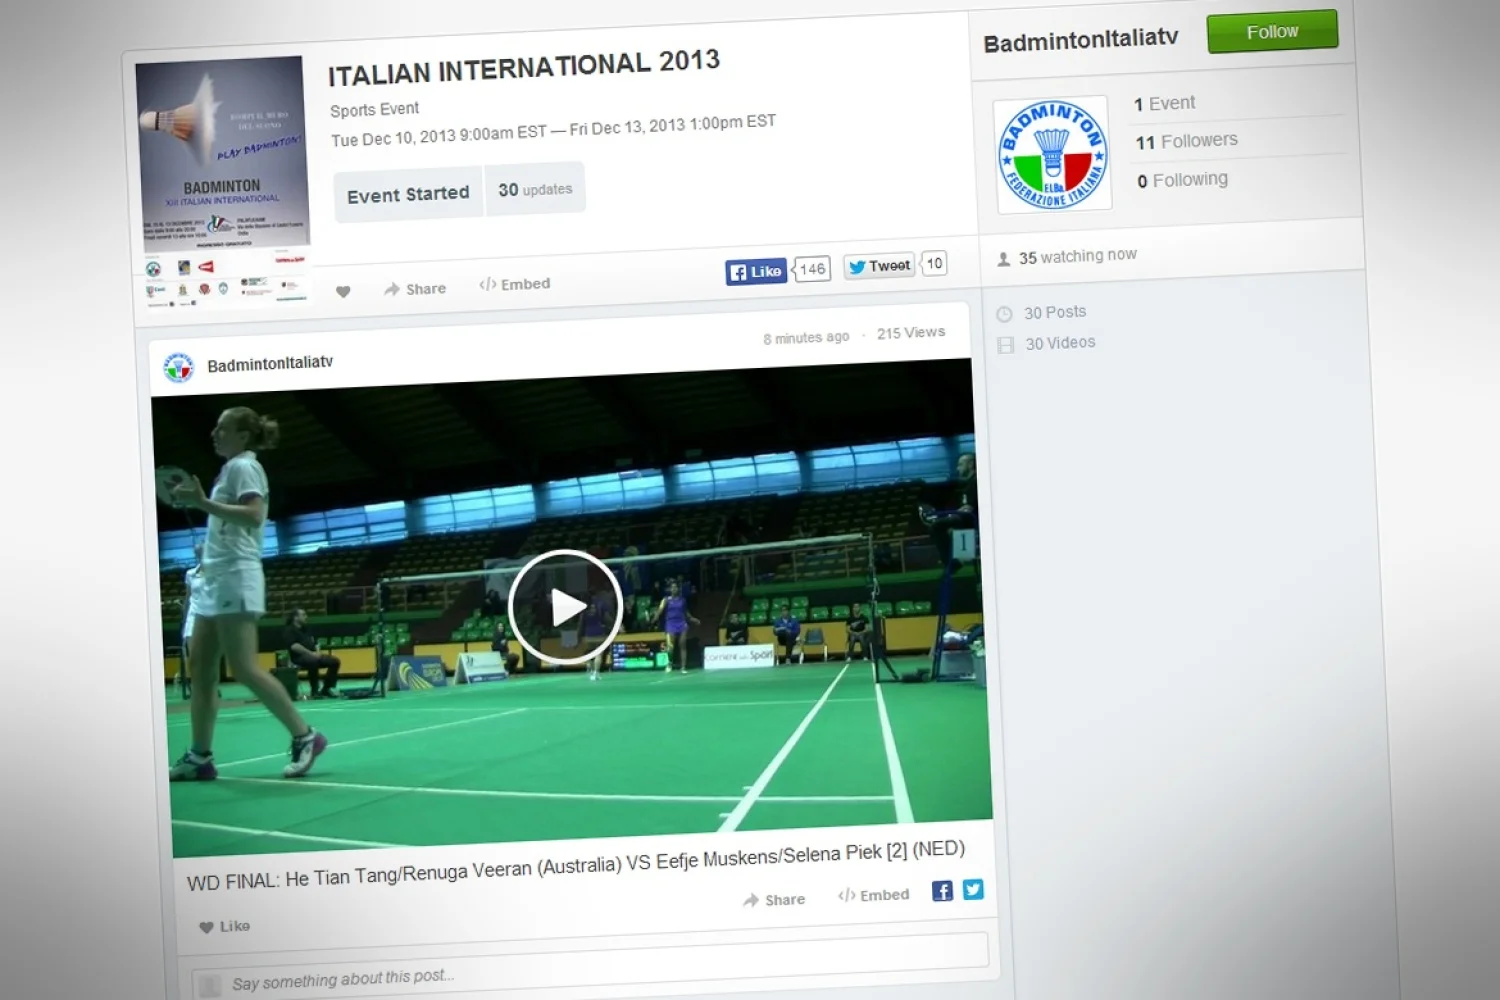
Task: Click the heart icon under event poster
Action: (343, 292)
